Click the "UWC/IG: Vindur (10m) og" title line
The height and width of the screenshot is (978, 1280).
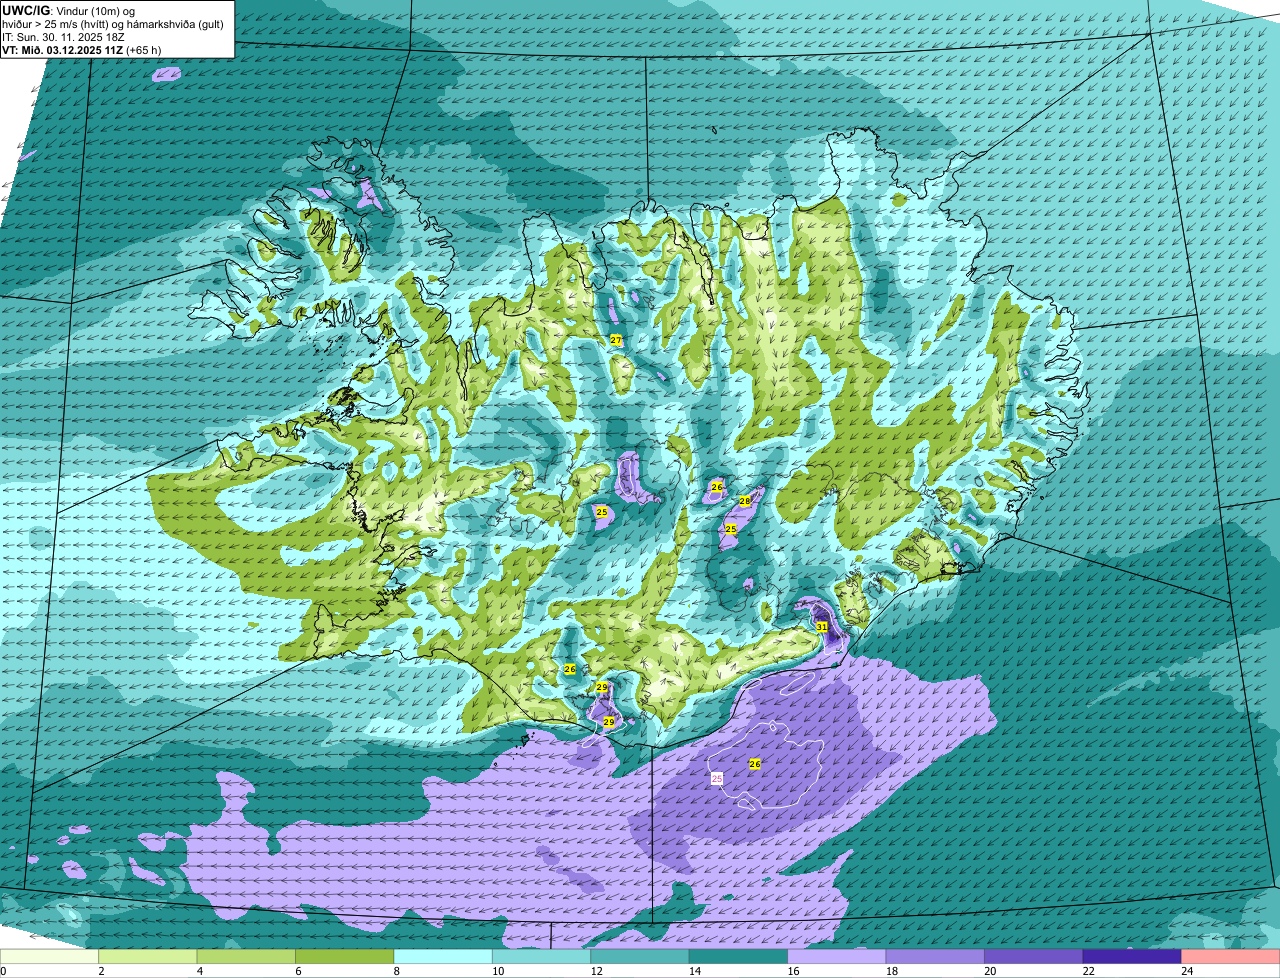tap(70, 10)
